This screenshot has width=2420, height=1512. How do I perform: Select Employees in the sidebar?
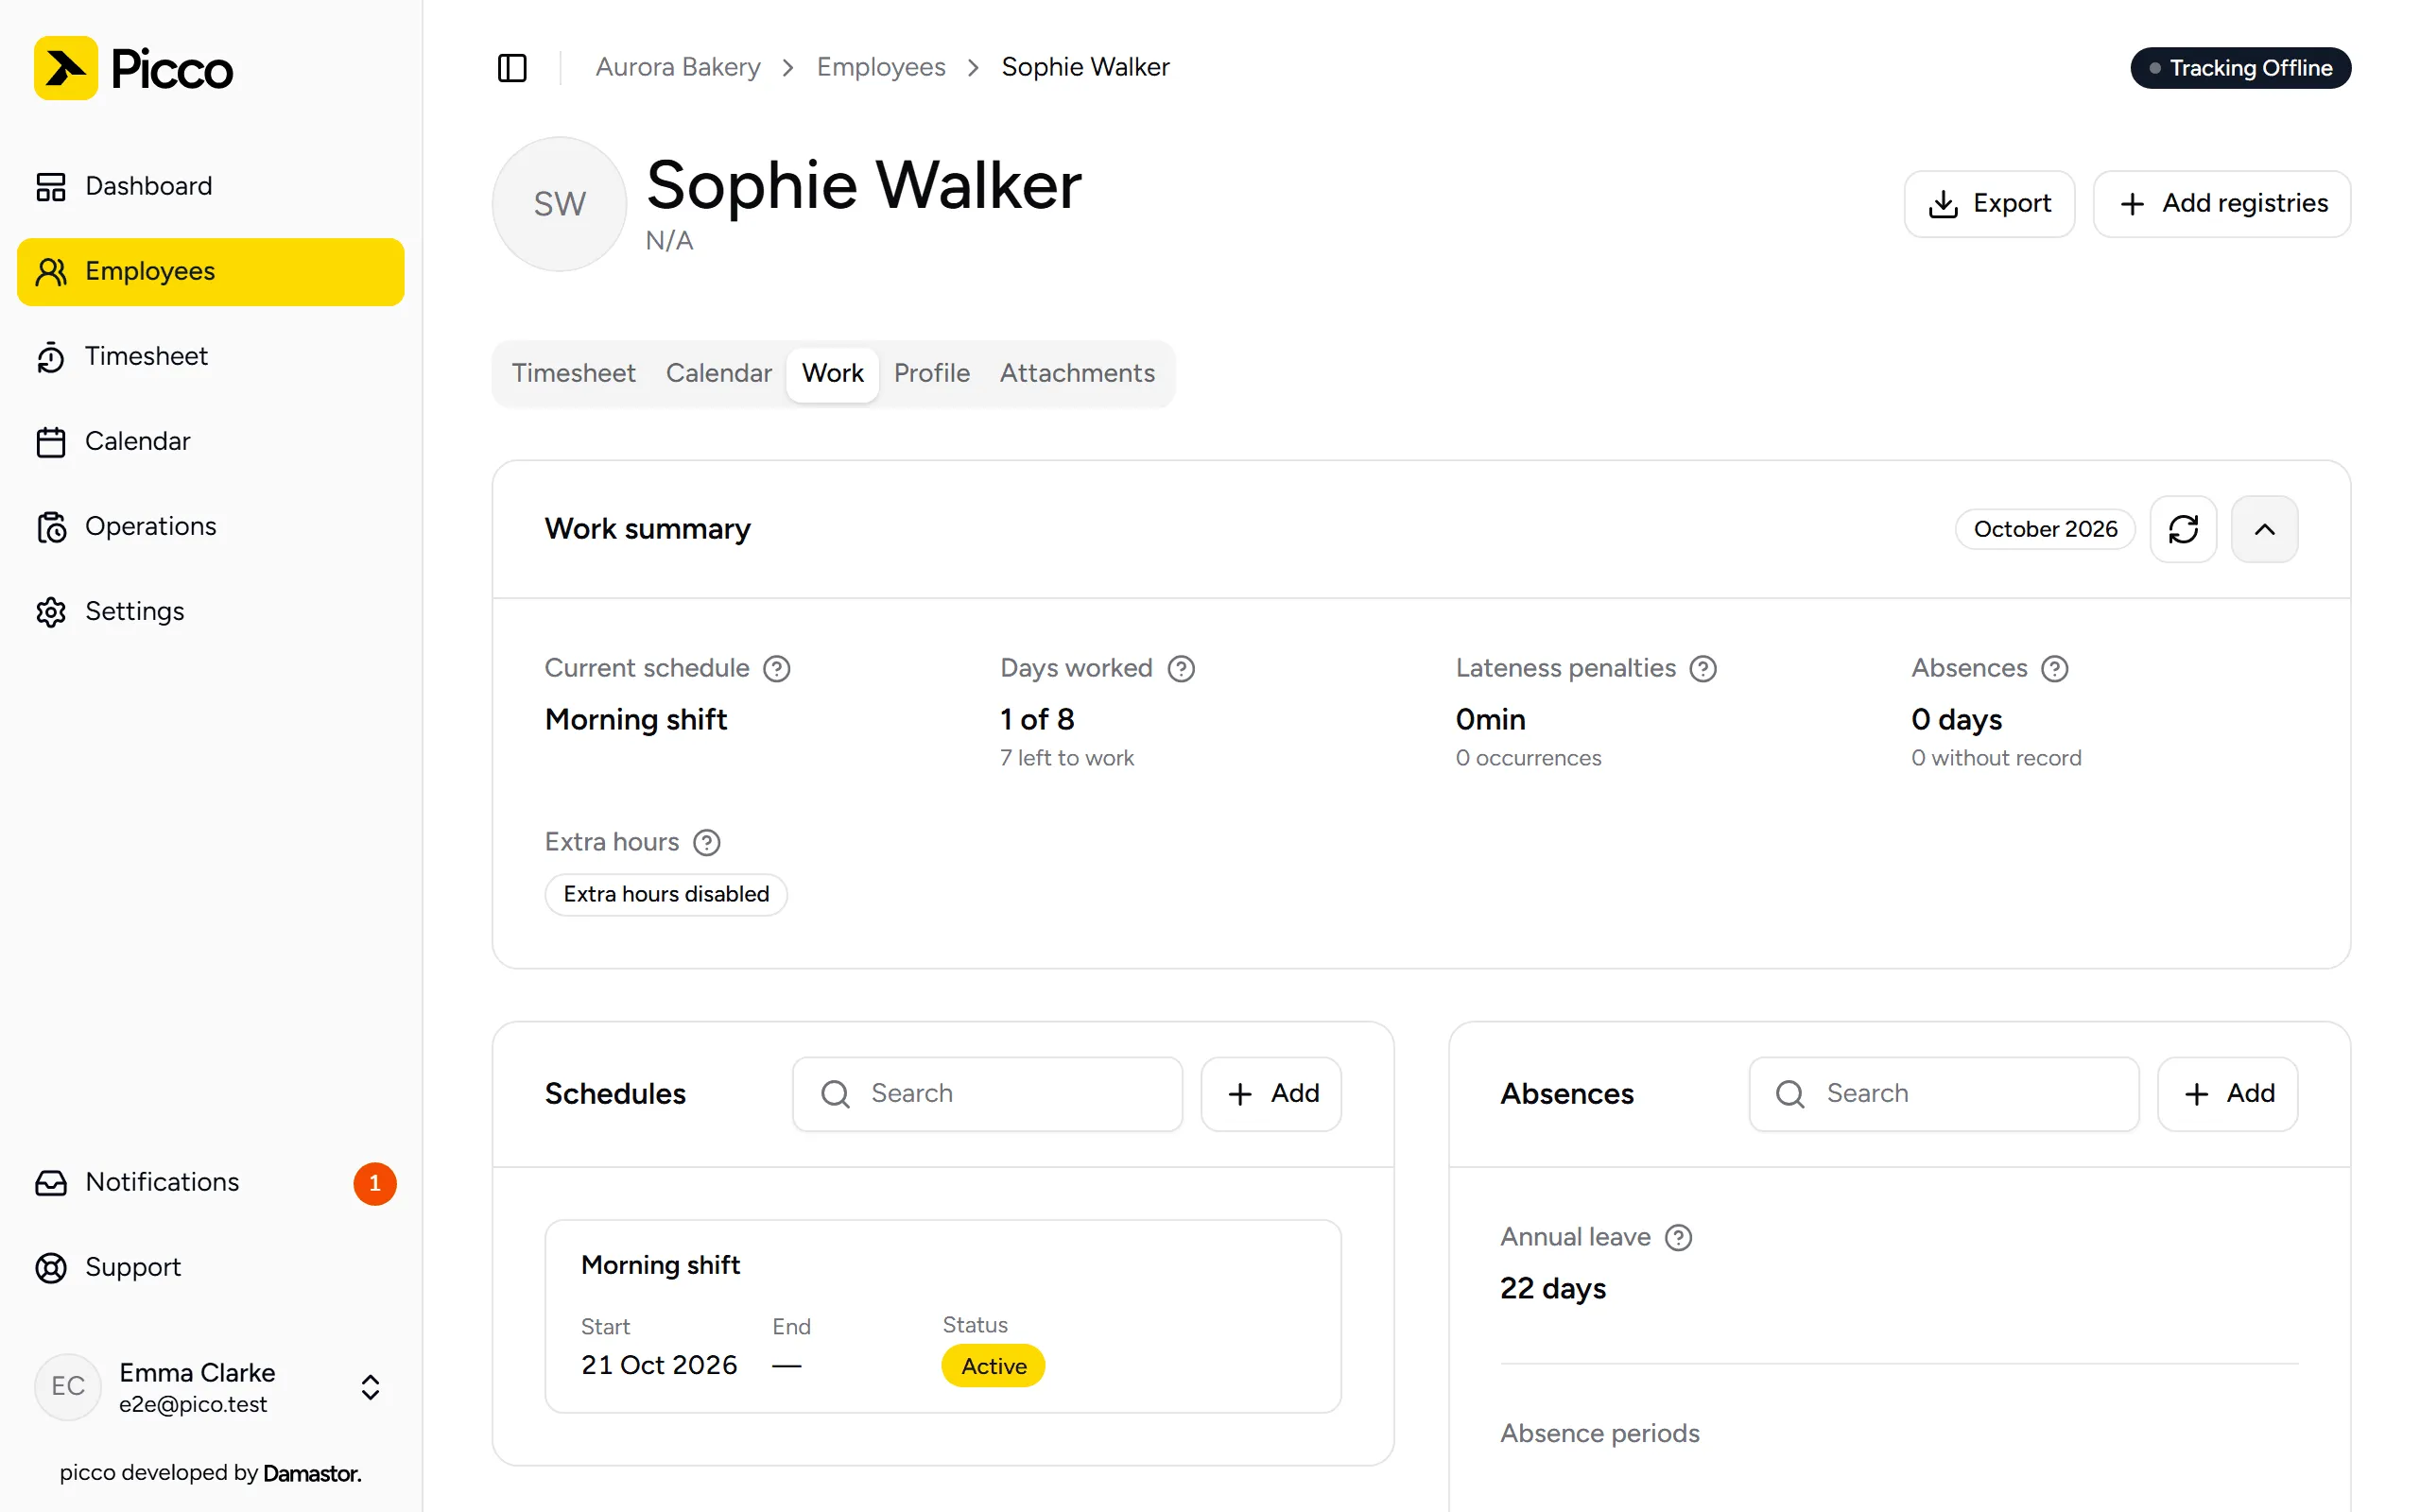[210, 271]
